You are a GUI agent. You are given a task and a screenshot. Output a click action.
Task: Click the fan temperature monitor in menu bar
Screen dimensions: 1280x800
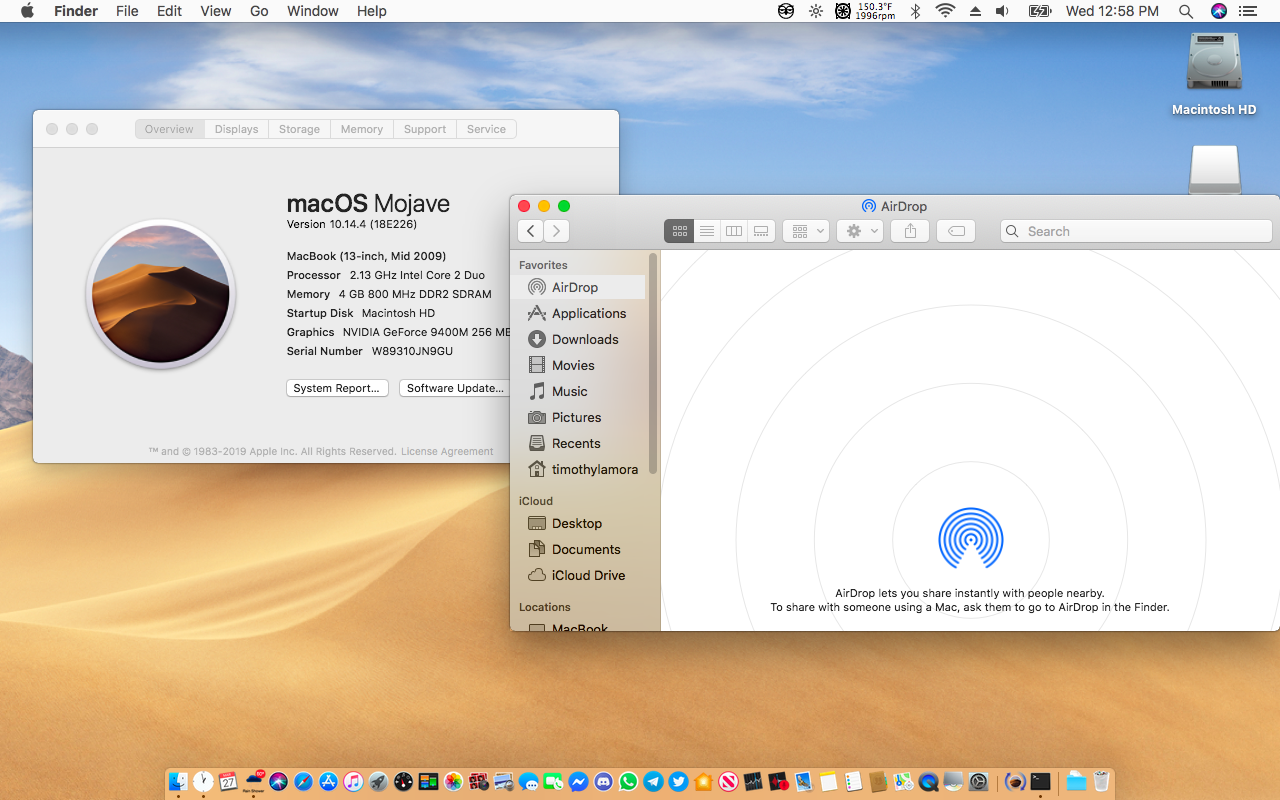866,11
